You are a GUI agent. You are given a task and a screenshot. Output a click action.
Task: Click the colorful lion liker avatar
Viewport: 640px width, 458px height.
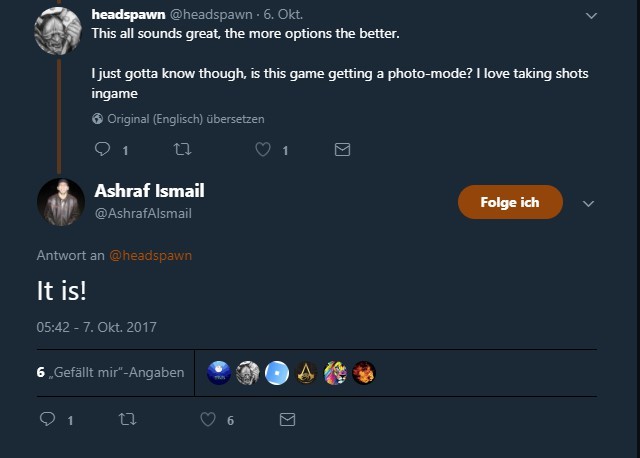pyautogui.click(x=335, y=373)
